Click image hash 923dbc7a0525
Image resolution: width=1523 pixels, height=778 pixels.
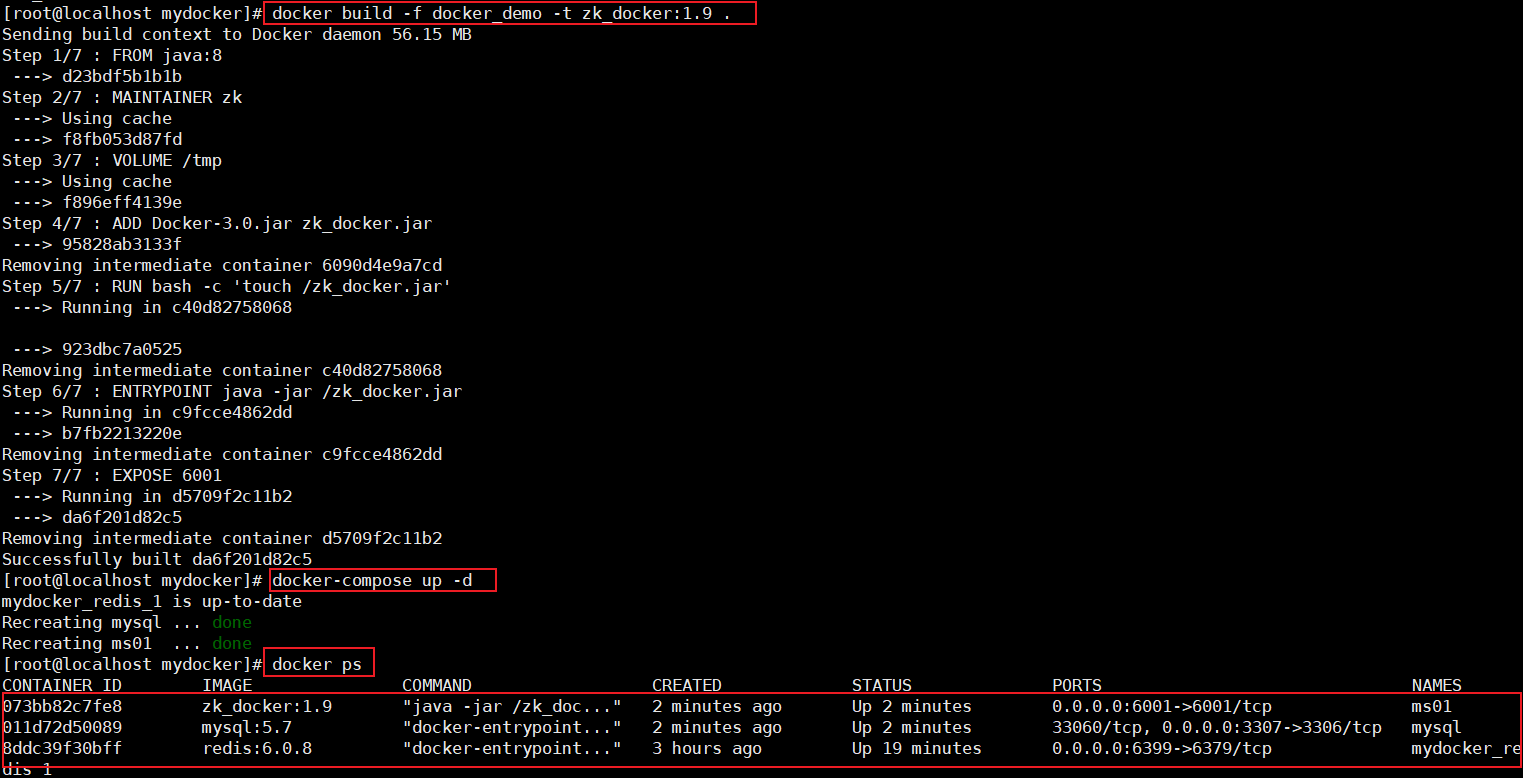[x=122, y=350]
